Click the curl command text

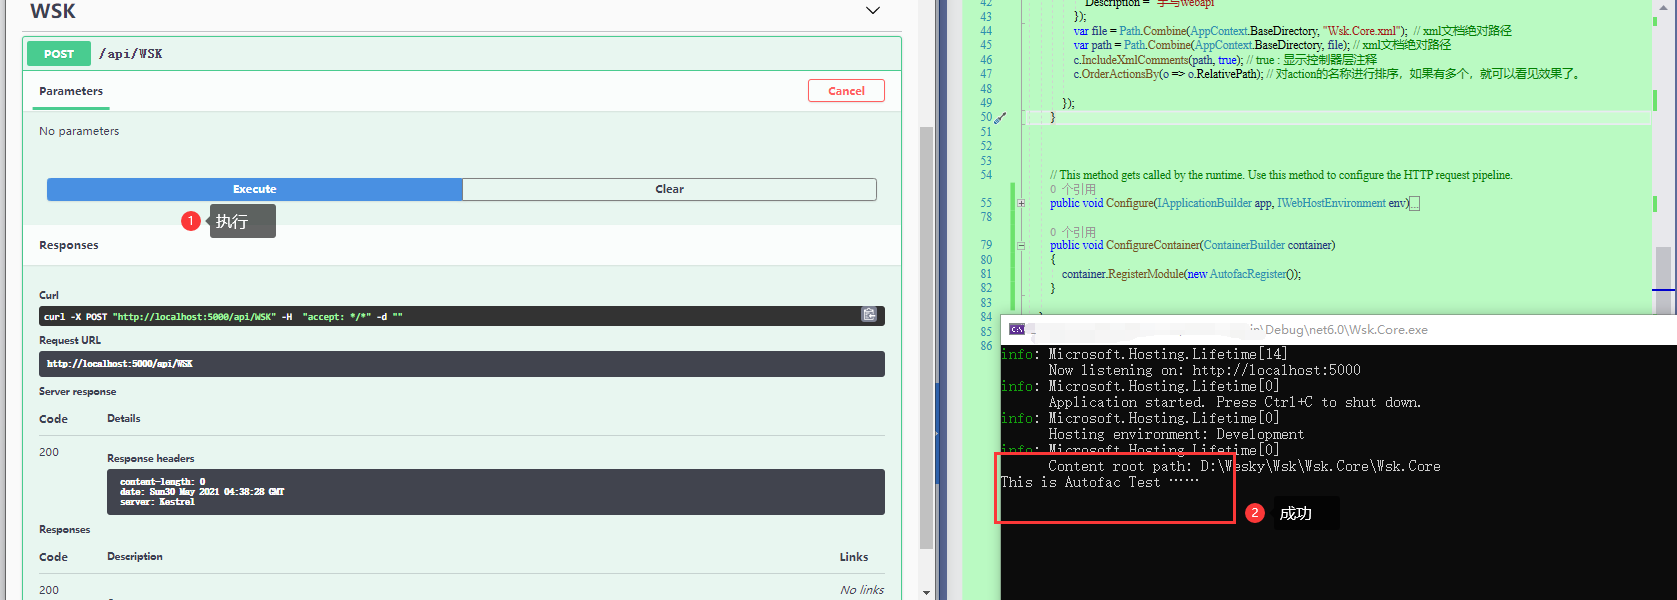[223, 317]
